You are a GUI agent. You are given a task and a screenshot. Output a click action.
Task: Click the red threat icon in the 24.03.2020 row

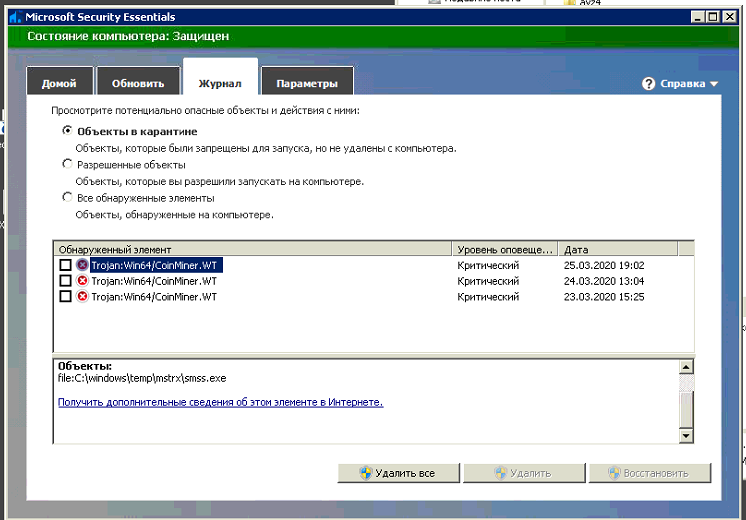(x=82, y=281)
